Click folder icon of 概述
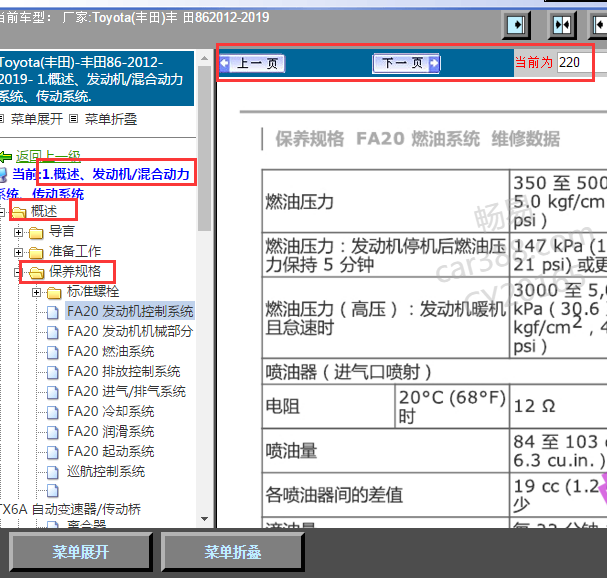Viewport: 607px width, 578px height. (19, 213)
